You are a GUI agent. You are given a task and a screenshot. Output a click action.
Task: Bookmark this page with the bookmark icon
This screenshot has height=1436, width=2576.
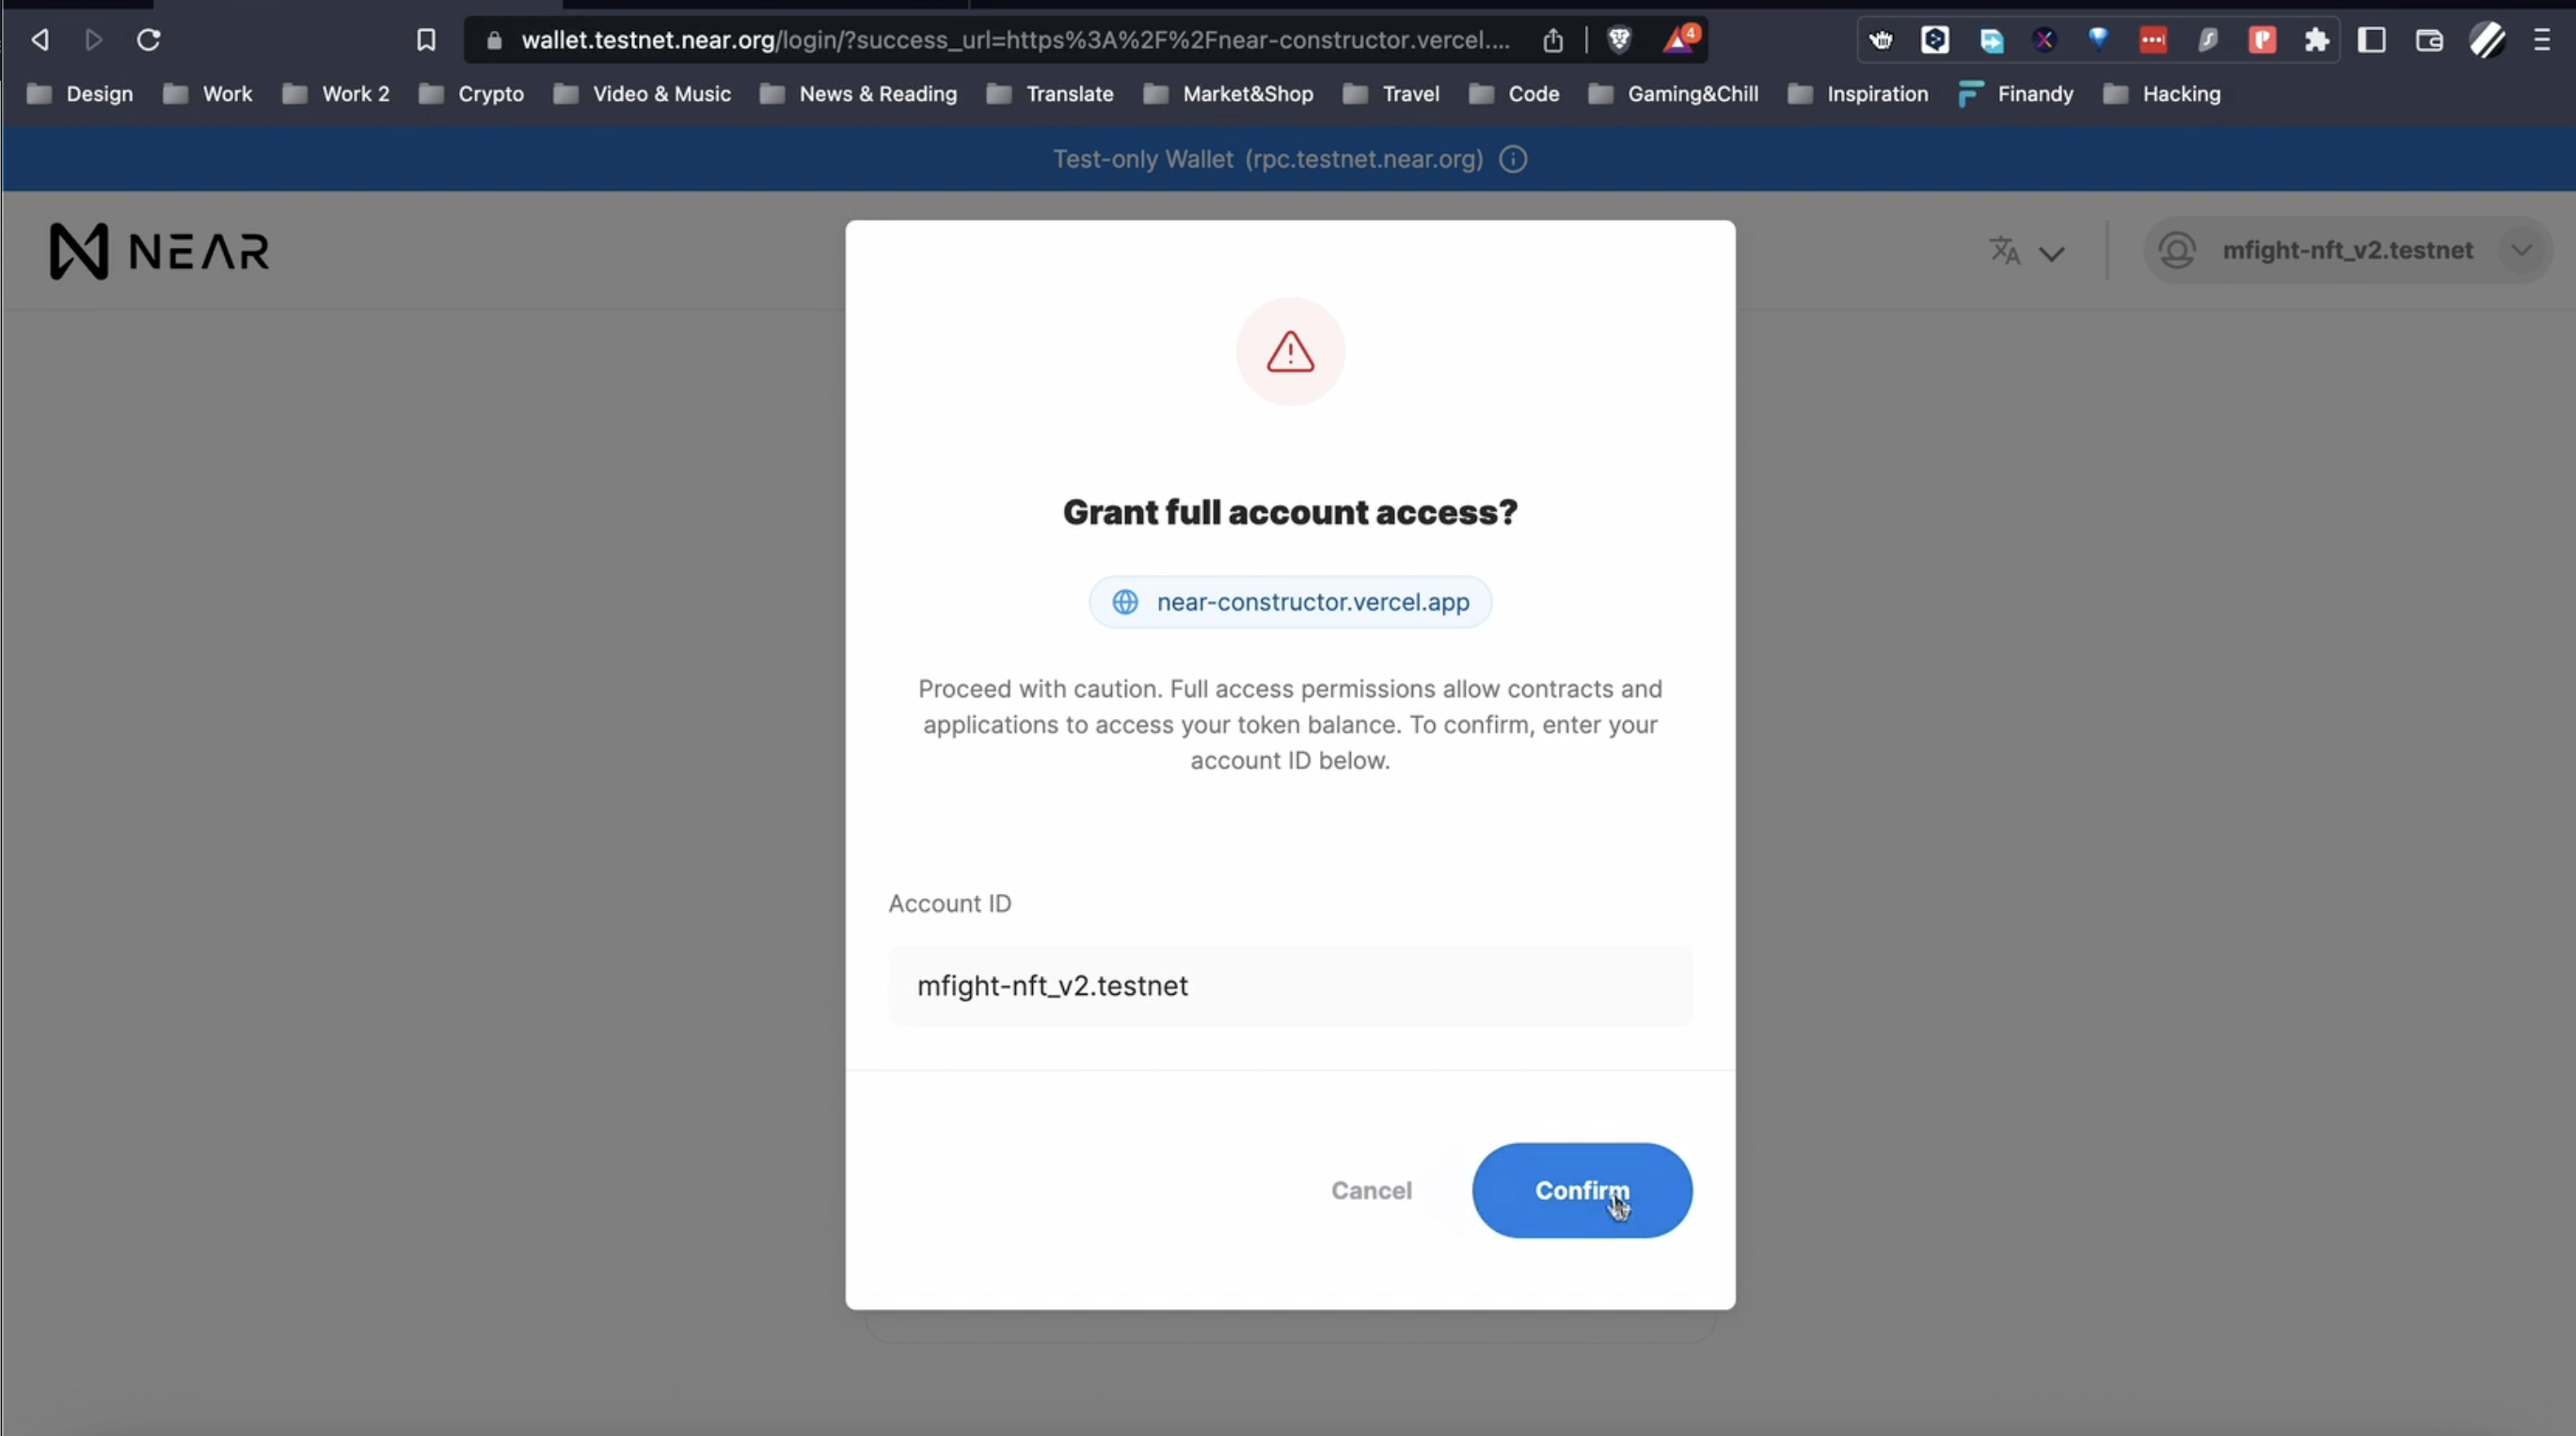point(426,40)
